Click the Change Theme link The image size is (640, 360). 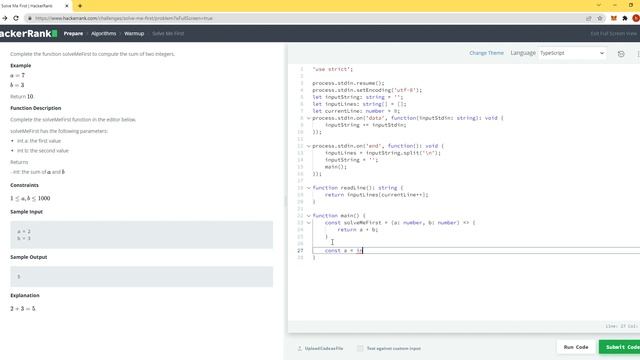(x=486, y=53)
